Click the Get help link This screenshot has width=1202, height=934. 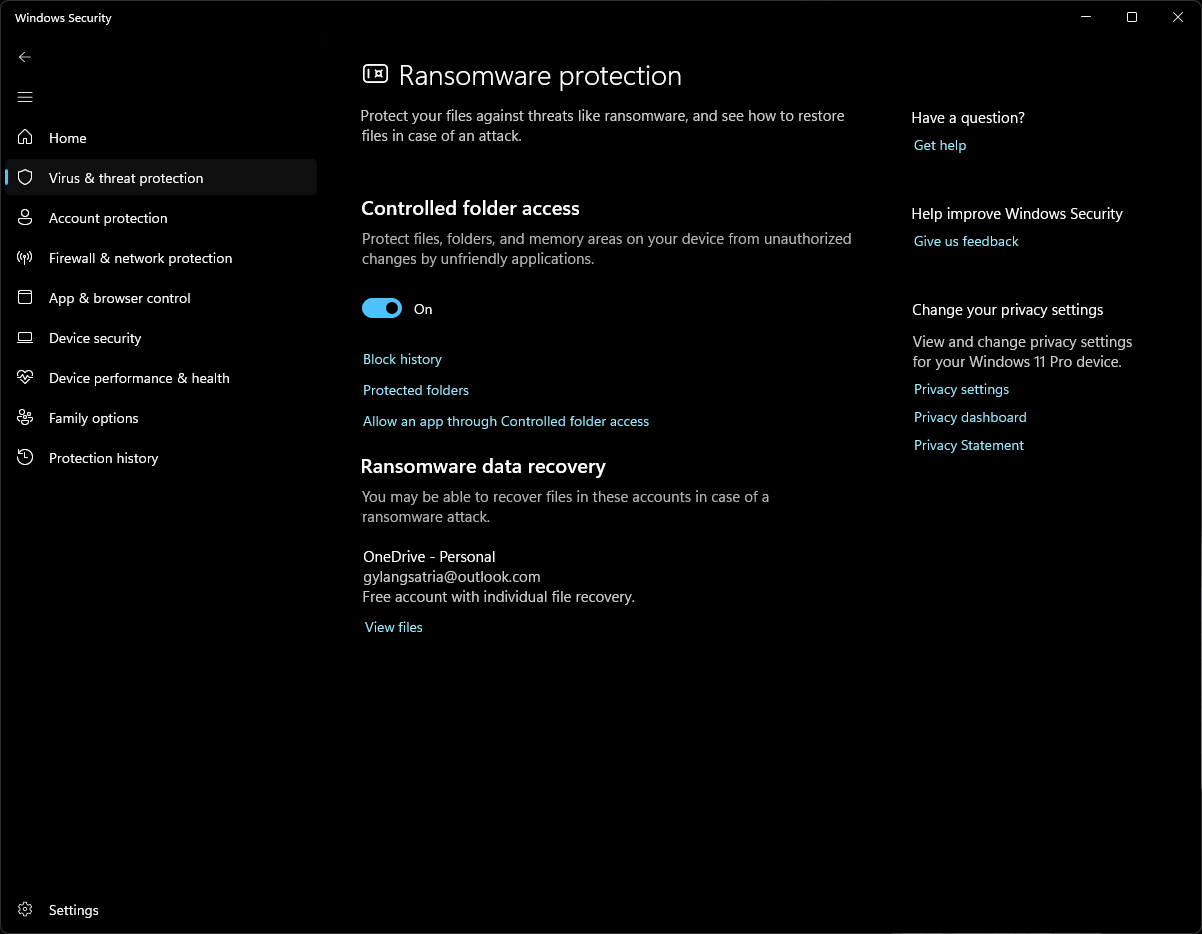(x=940, y=145)
